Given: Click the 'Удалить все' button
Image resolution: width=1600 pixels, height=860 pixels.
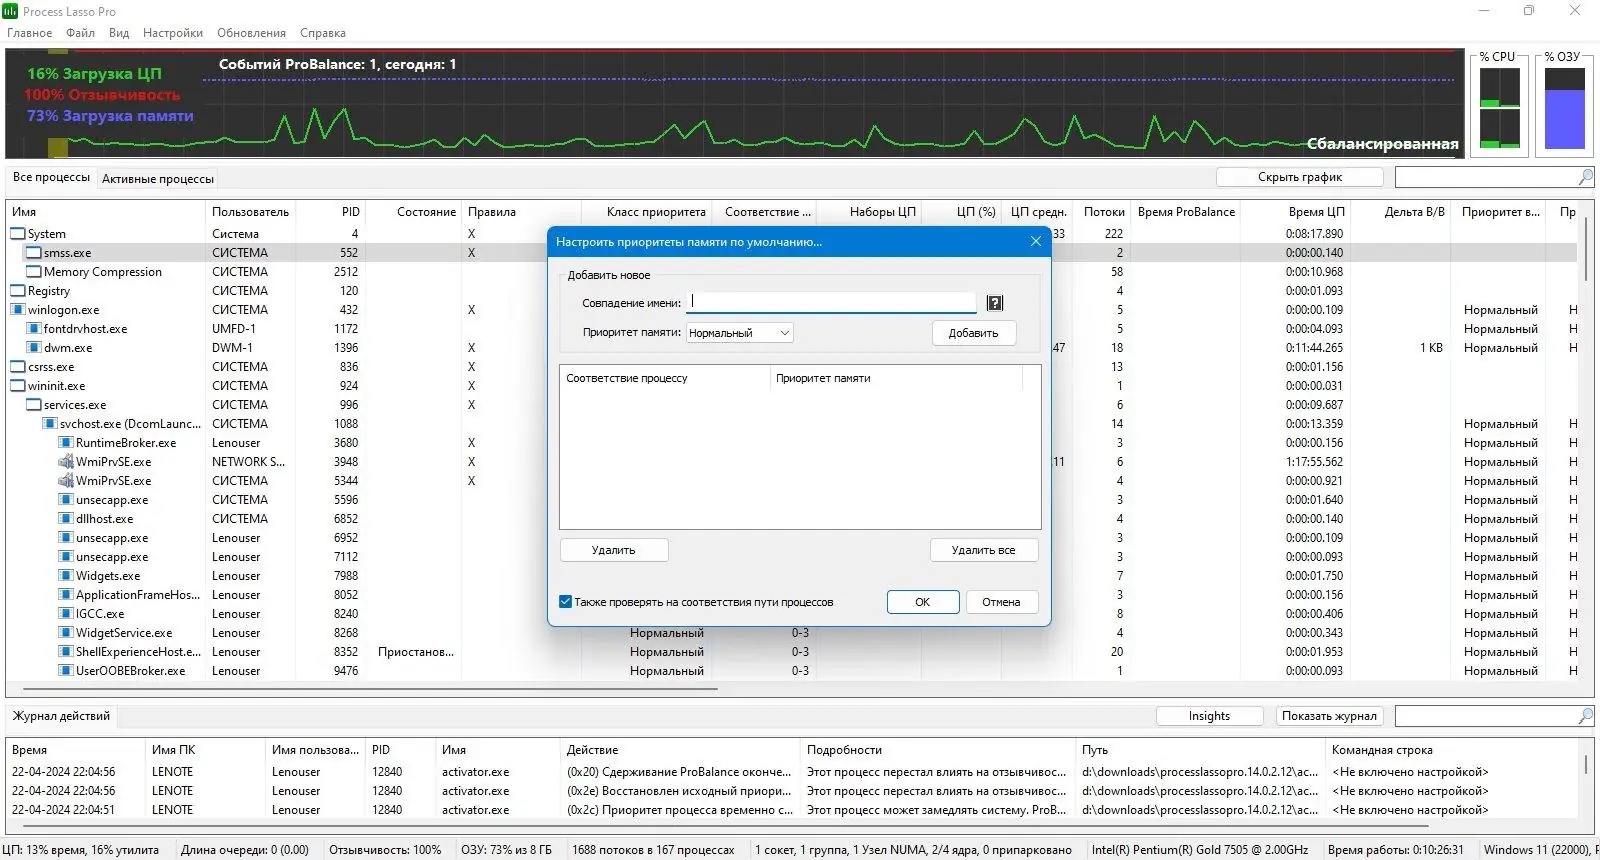Looking at the screenshot, I should point(984,550).
